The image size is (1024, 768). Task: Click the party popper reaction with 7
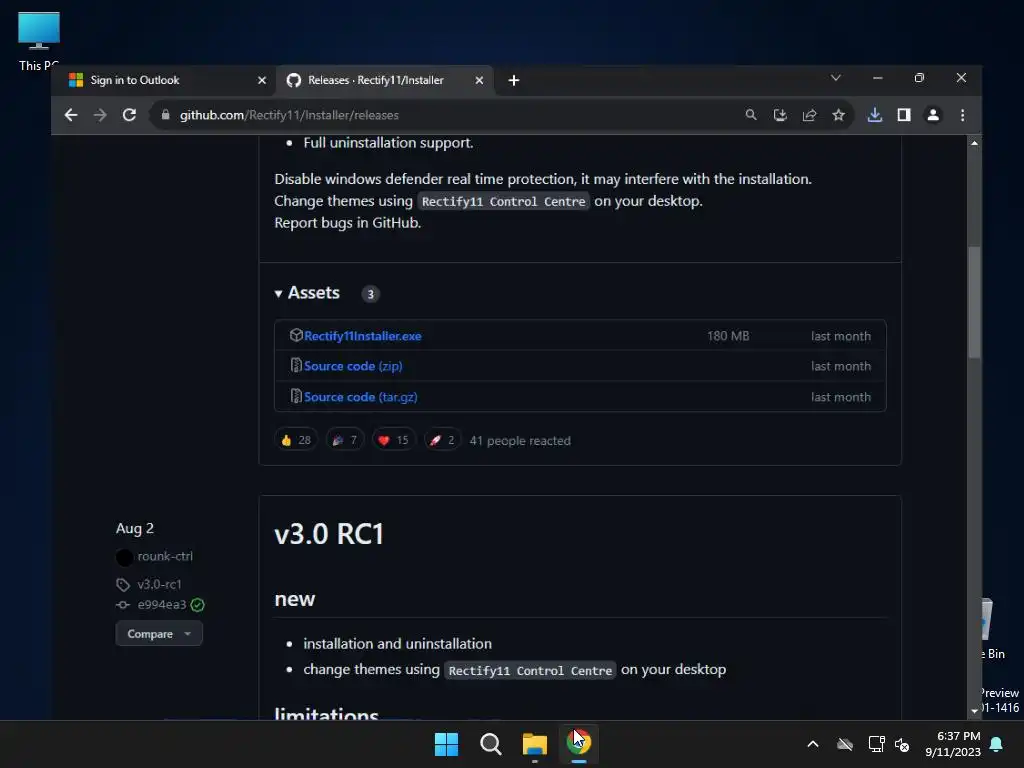(x=345, y=440)
